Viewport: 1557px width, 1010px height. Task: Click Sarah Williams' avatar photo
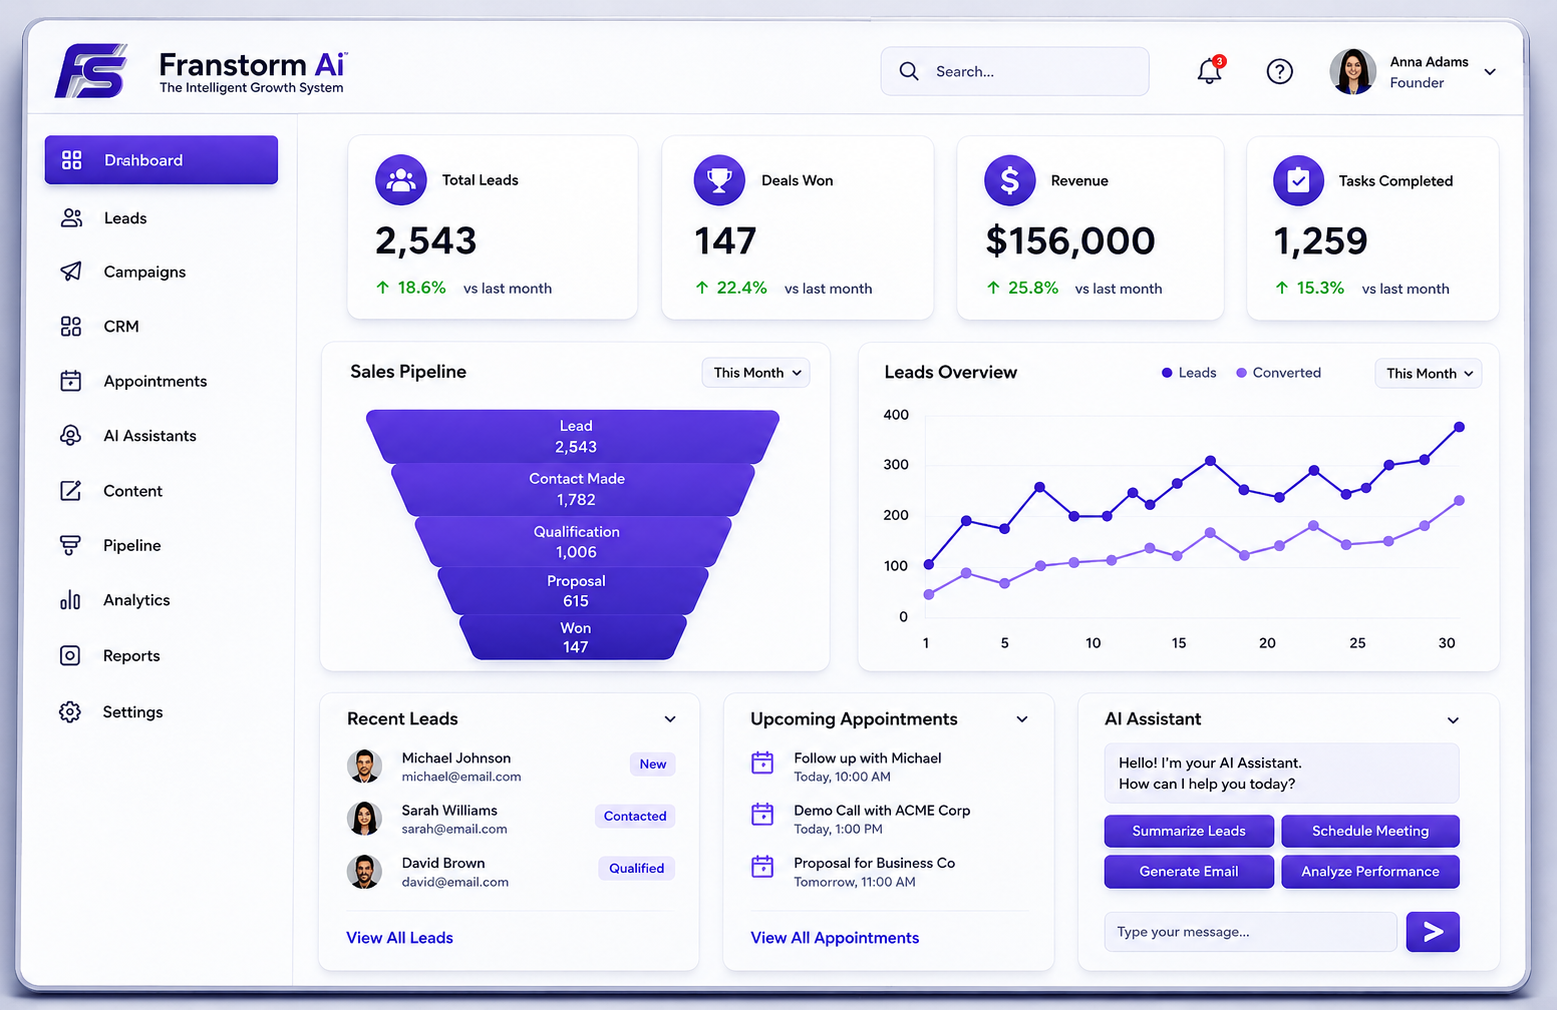pos(365,818)
